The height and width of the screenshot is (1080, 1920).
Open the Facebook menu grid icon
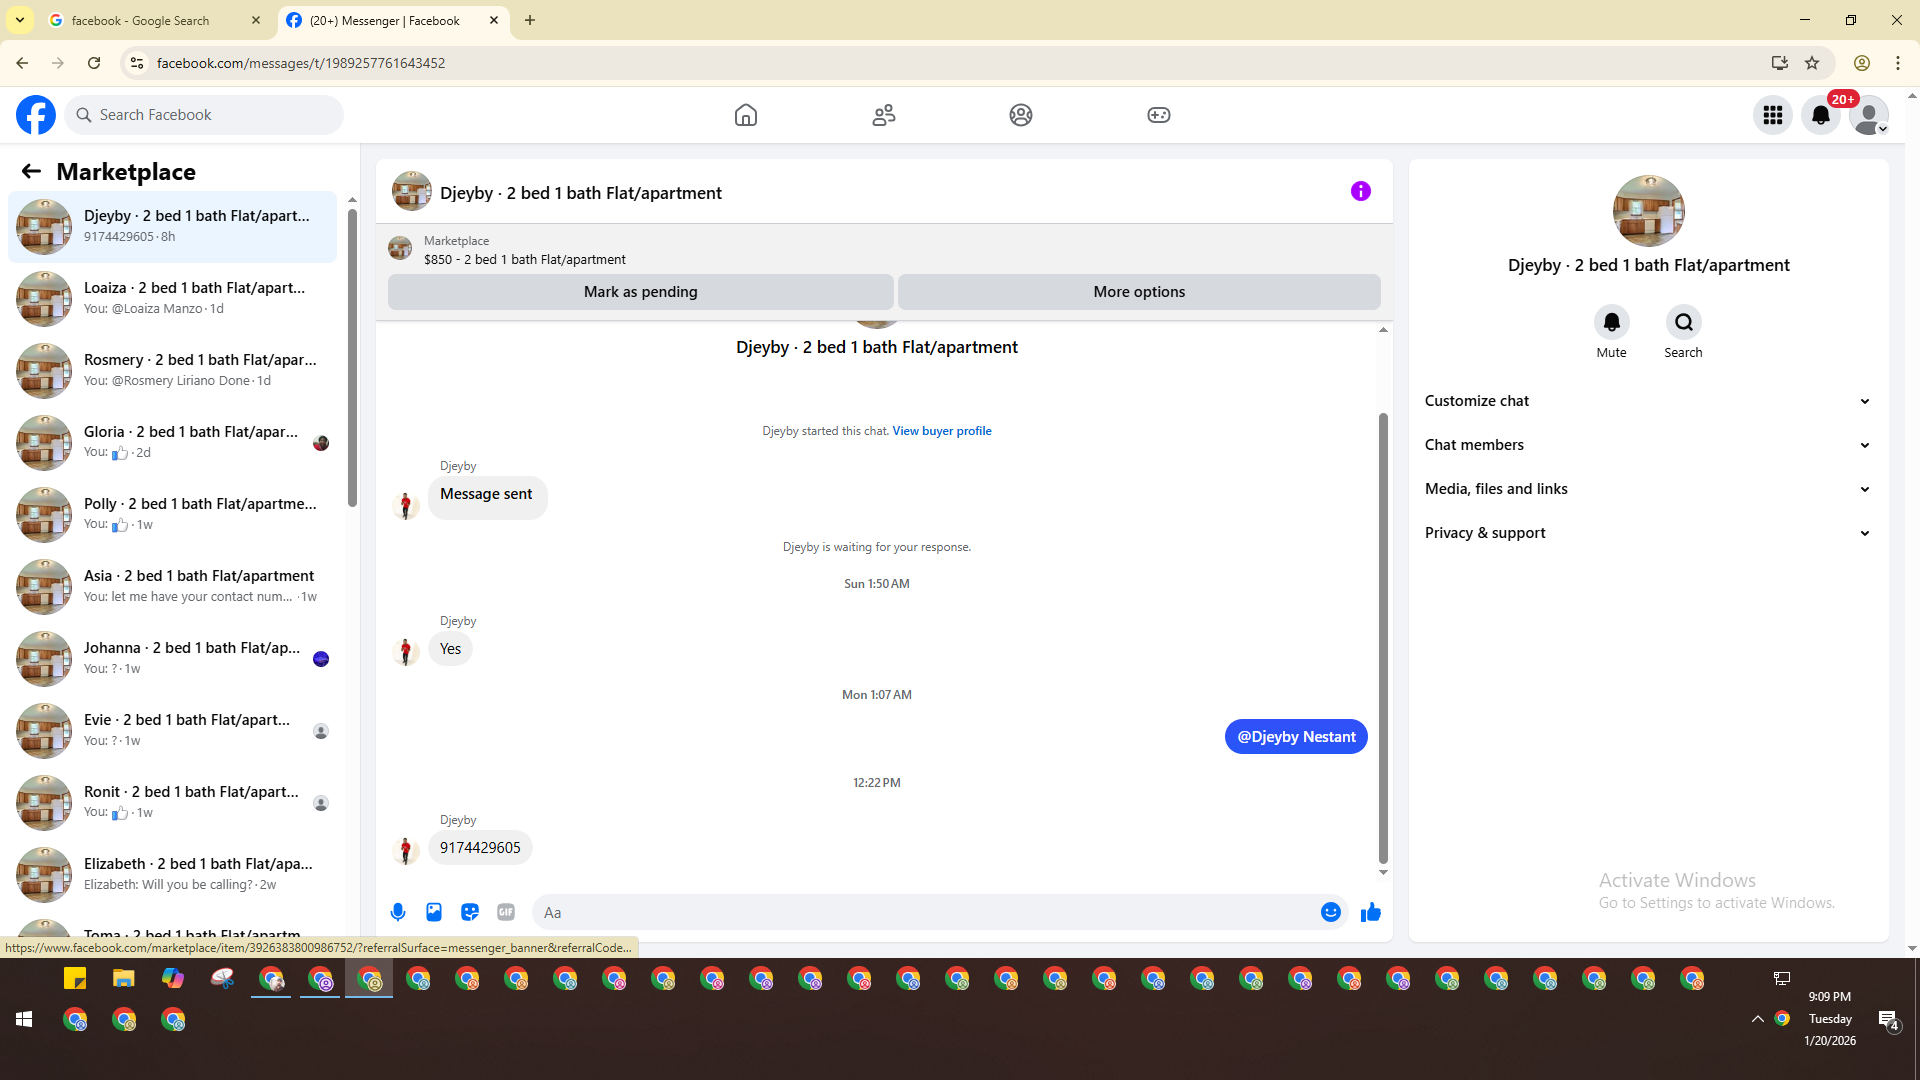(1773, 115)
